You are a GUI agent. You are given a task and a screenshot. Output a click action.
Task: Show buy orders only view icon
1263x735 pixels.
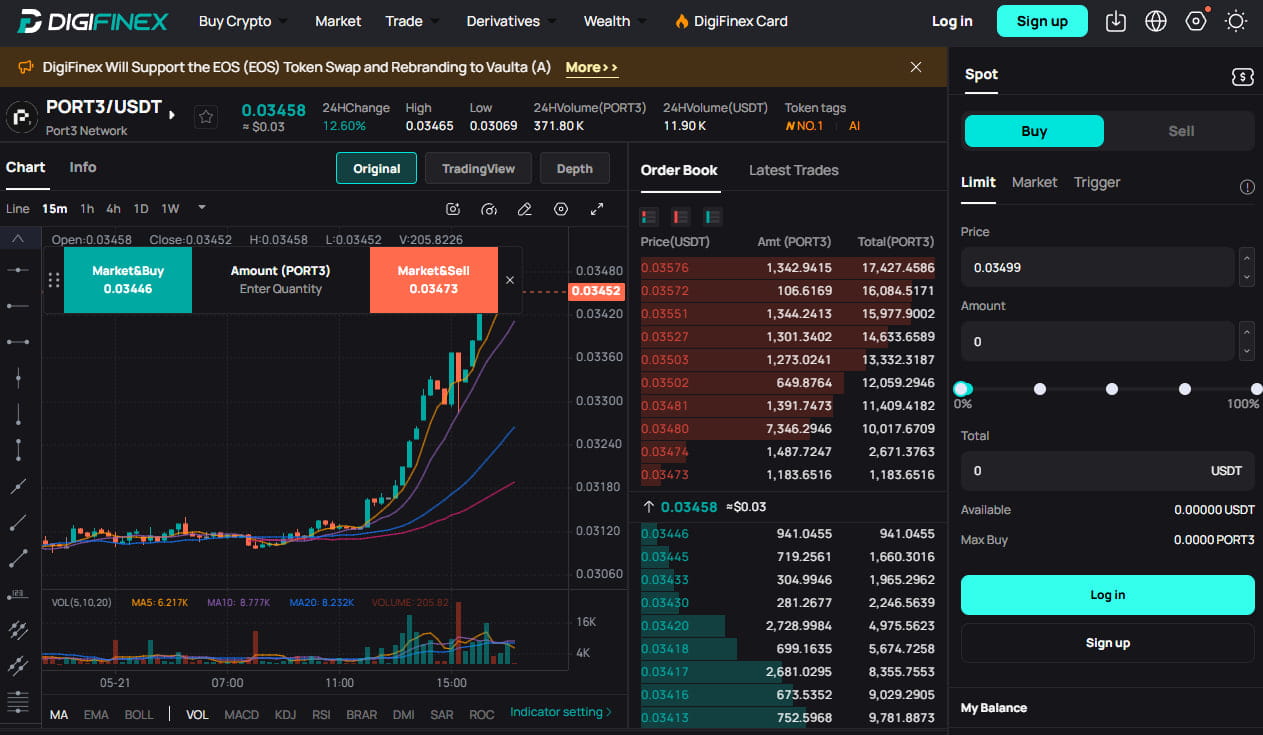point(713,216)
